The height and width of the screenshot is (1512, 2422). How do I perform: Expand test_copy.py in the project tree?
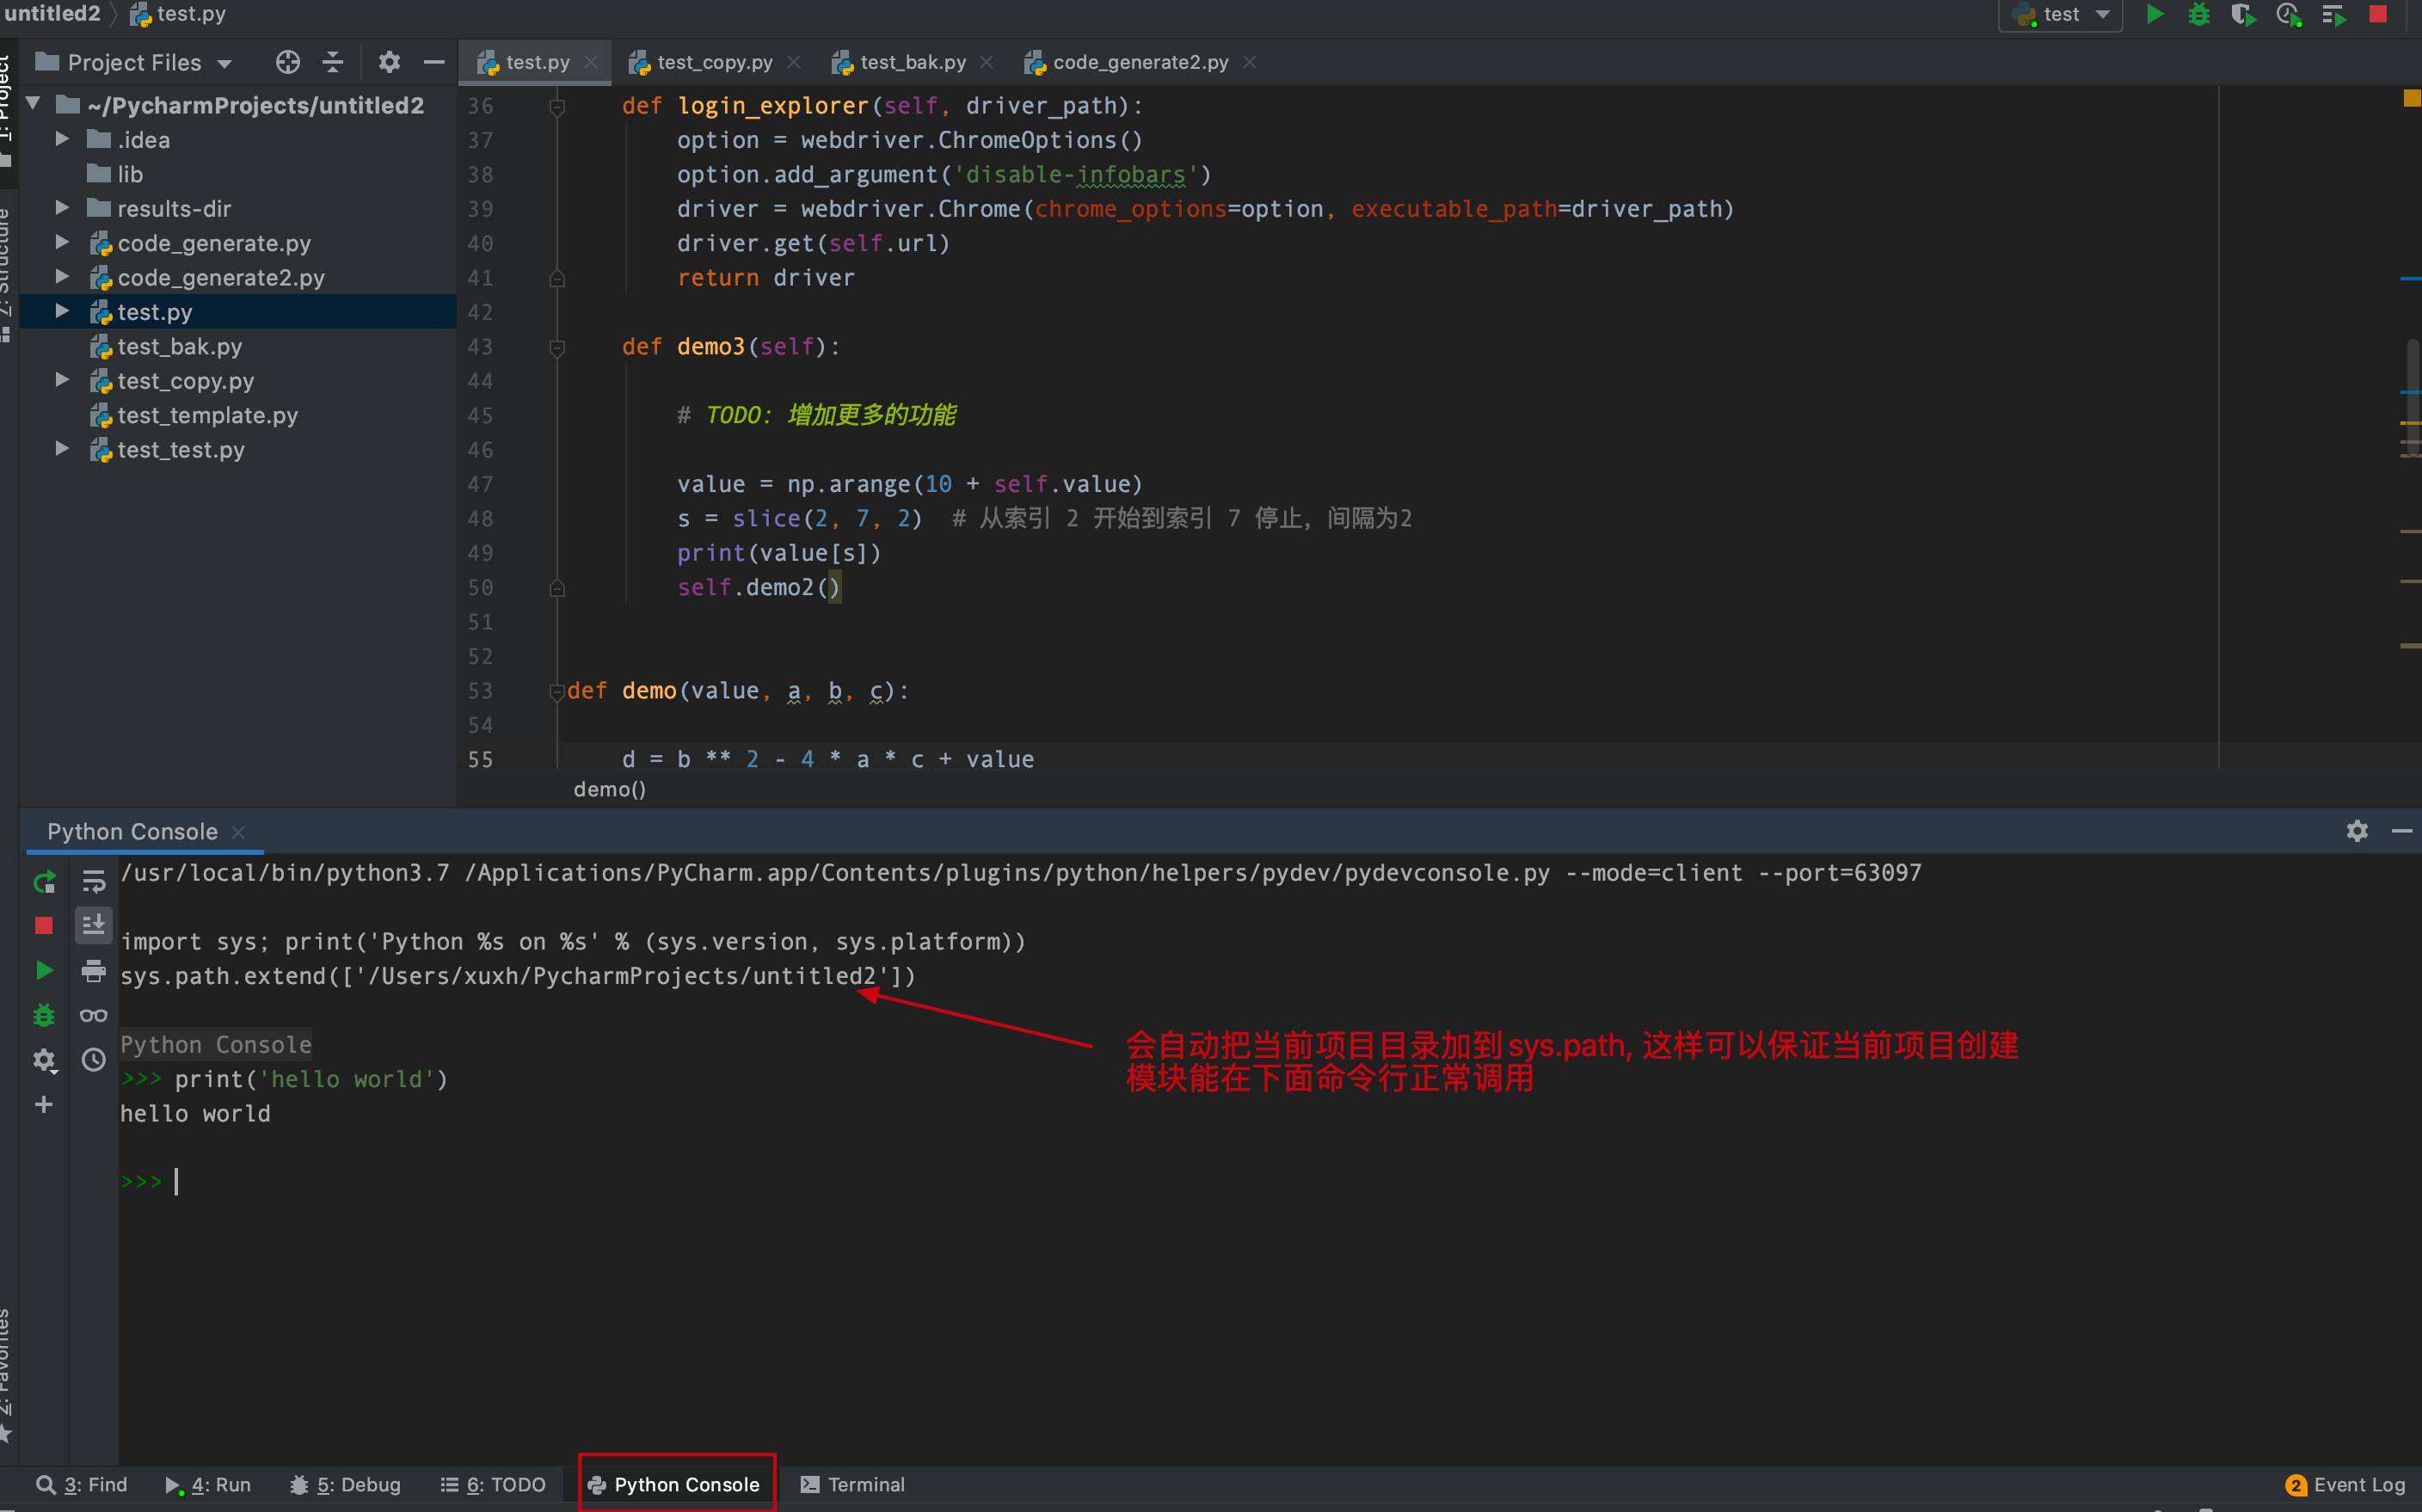click(x=62, y=380)
